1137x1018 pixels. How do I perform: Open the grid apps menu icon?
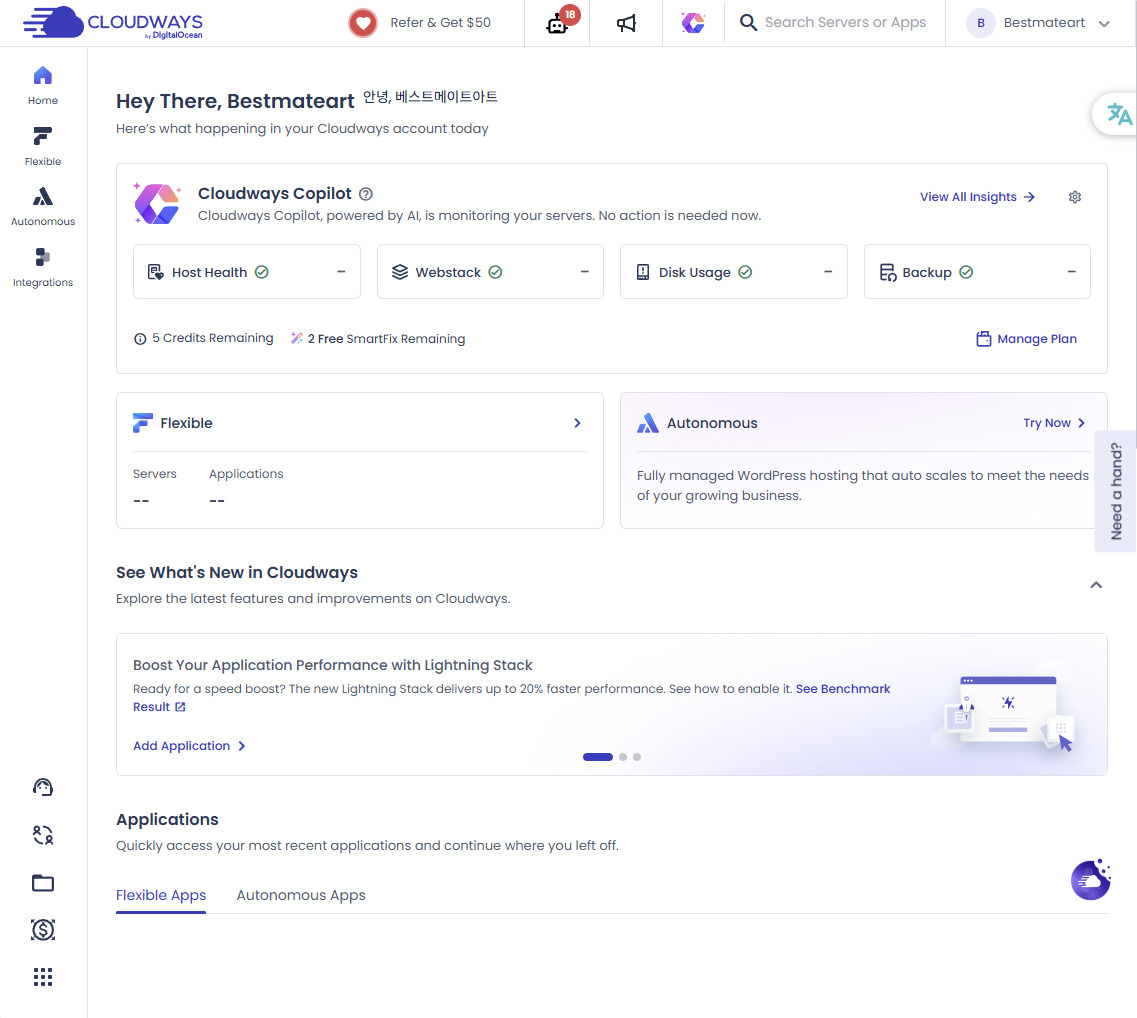coord(43,977)
